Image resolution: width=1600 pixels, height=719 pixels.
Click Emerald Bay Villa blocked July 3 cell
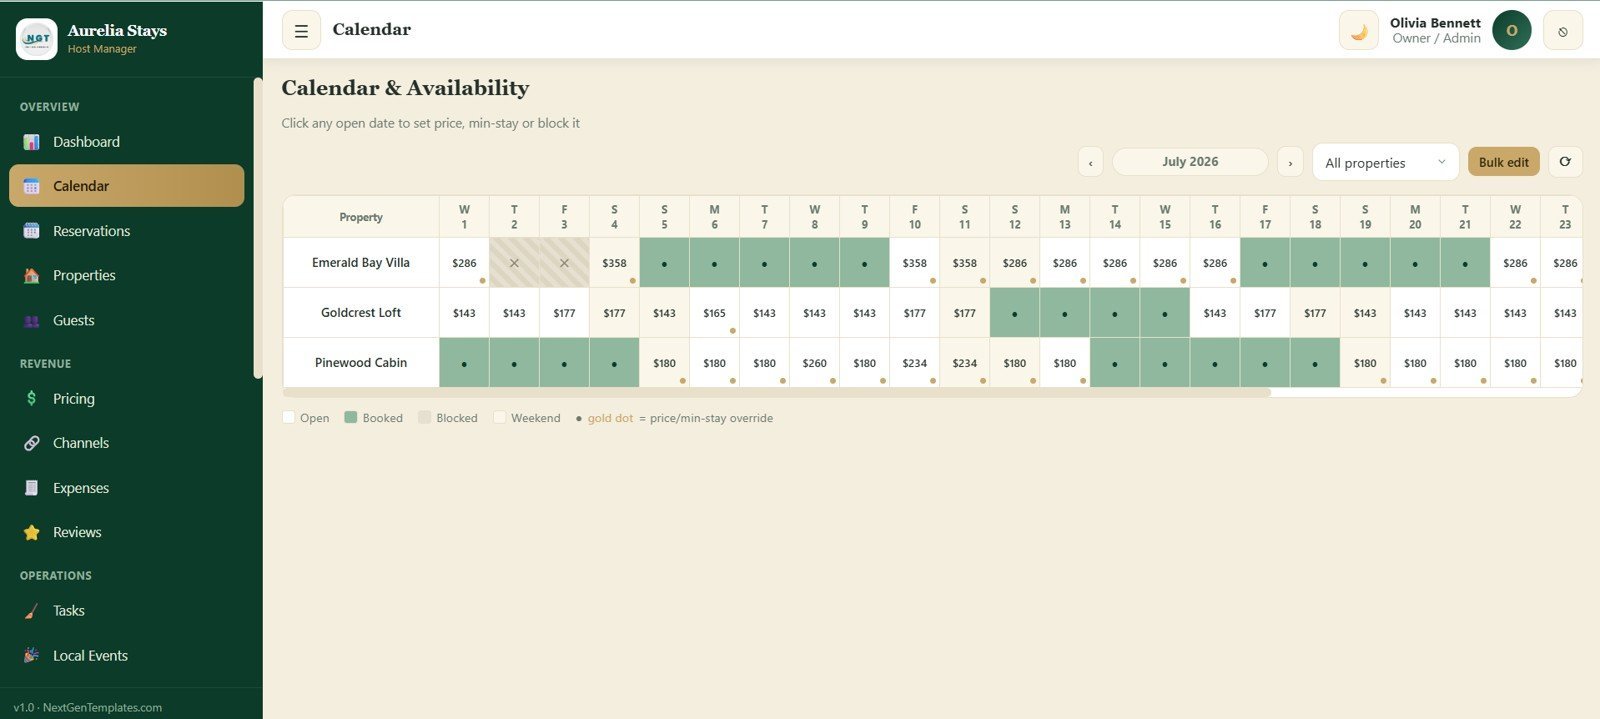(564, 263)
